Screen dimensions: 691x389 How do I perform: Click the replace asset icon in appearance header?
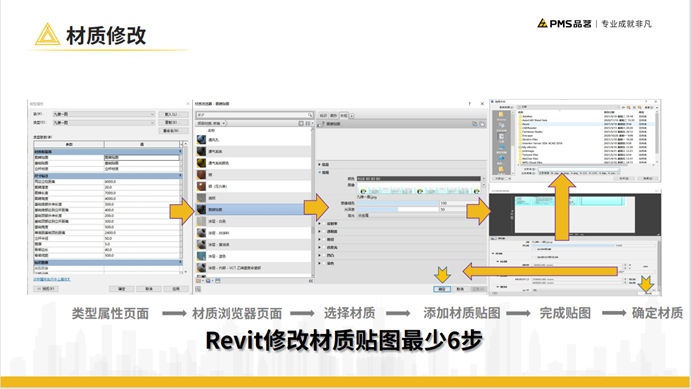(x=475, y=124)
